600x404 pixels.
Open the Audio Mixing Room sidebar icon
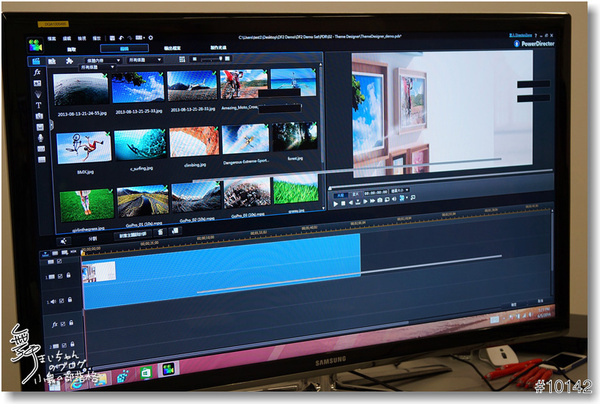click(40, 127)
